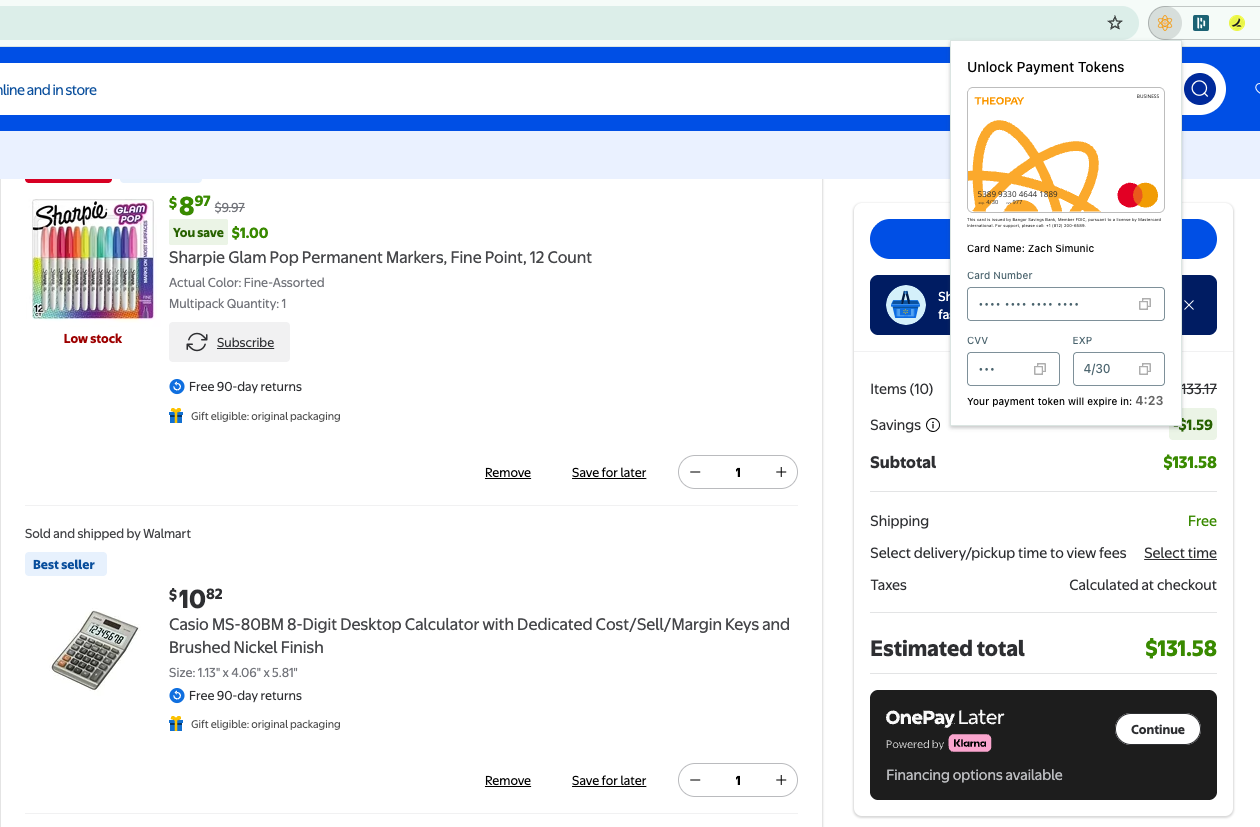Click the shopping basket icon in banner
The width and height of the screenshot is (1260, 827).
click(906, 305)
